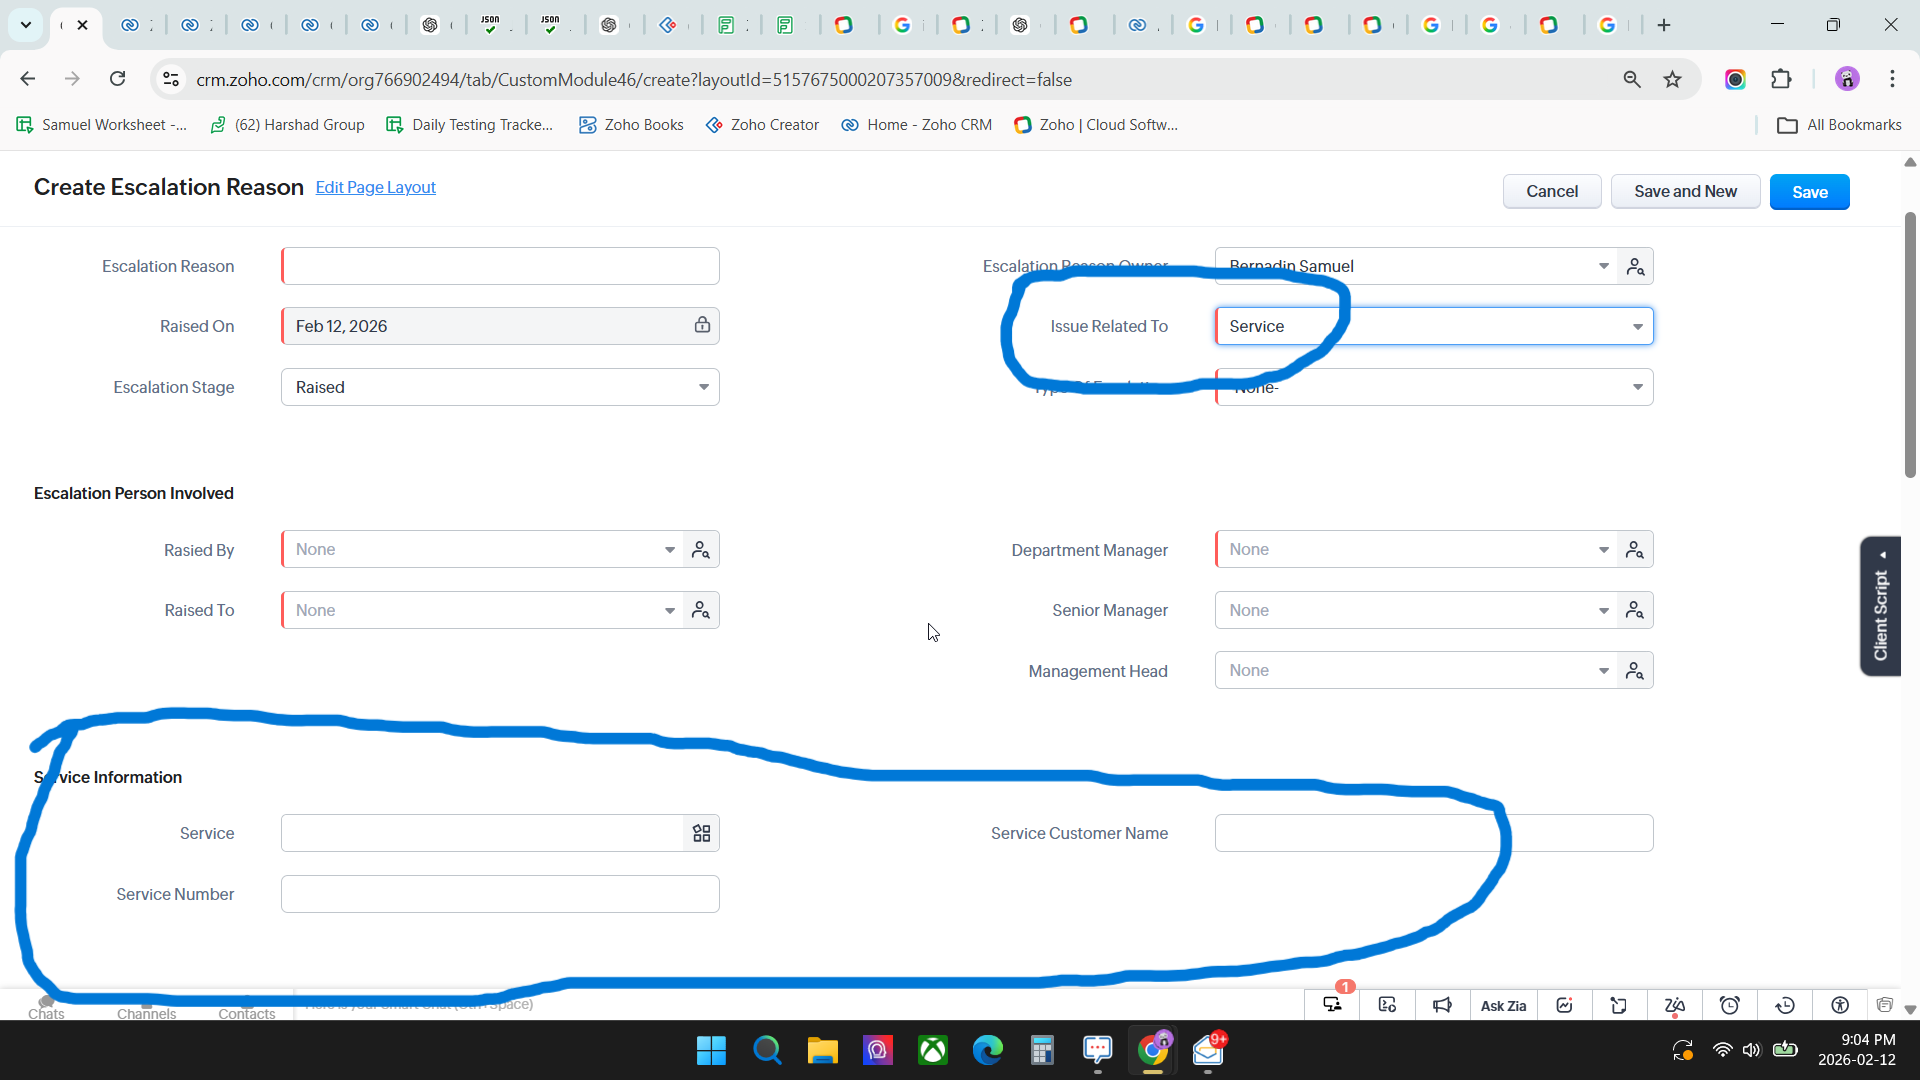Click Ask Zia in bottom bar

coord(1503,1005)
